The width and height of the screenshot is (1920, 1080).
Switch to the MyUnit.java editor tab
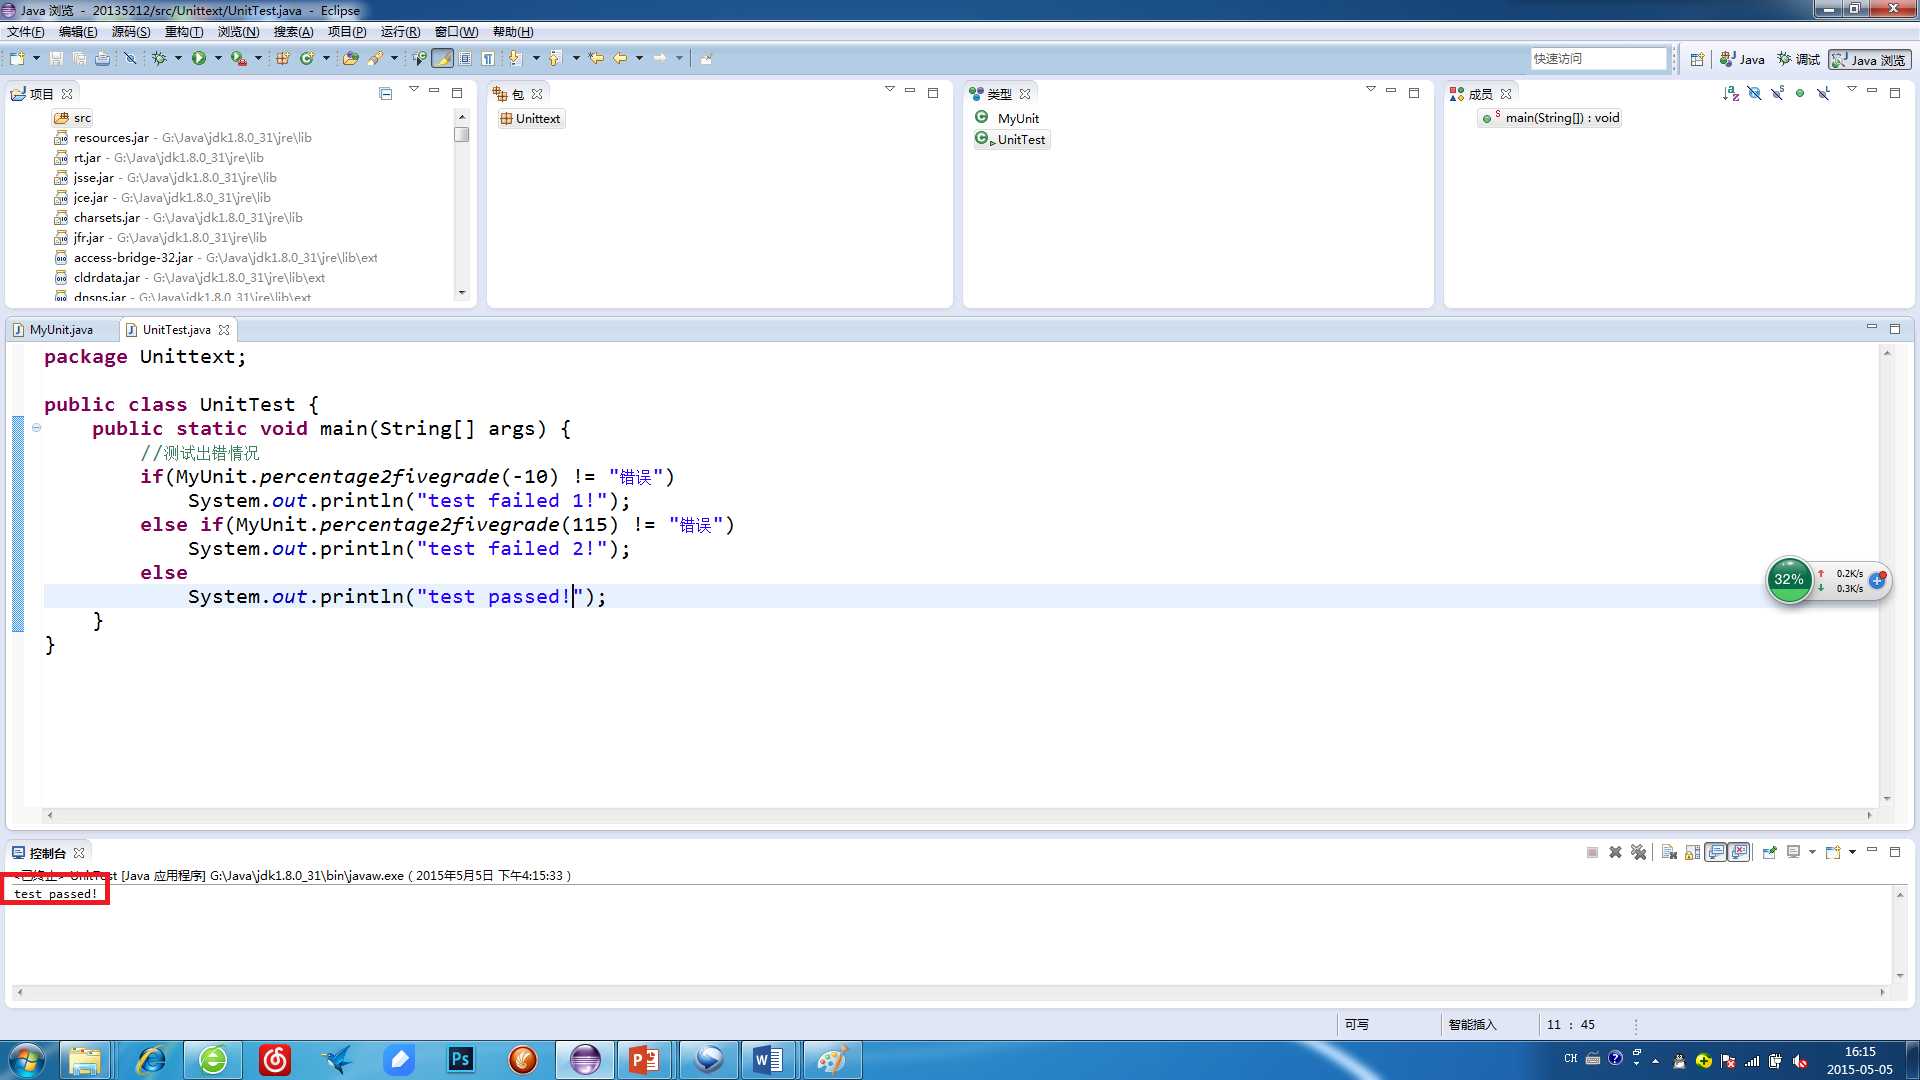[x=61, y=330]
